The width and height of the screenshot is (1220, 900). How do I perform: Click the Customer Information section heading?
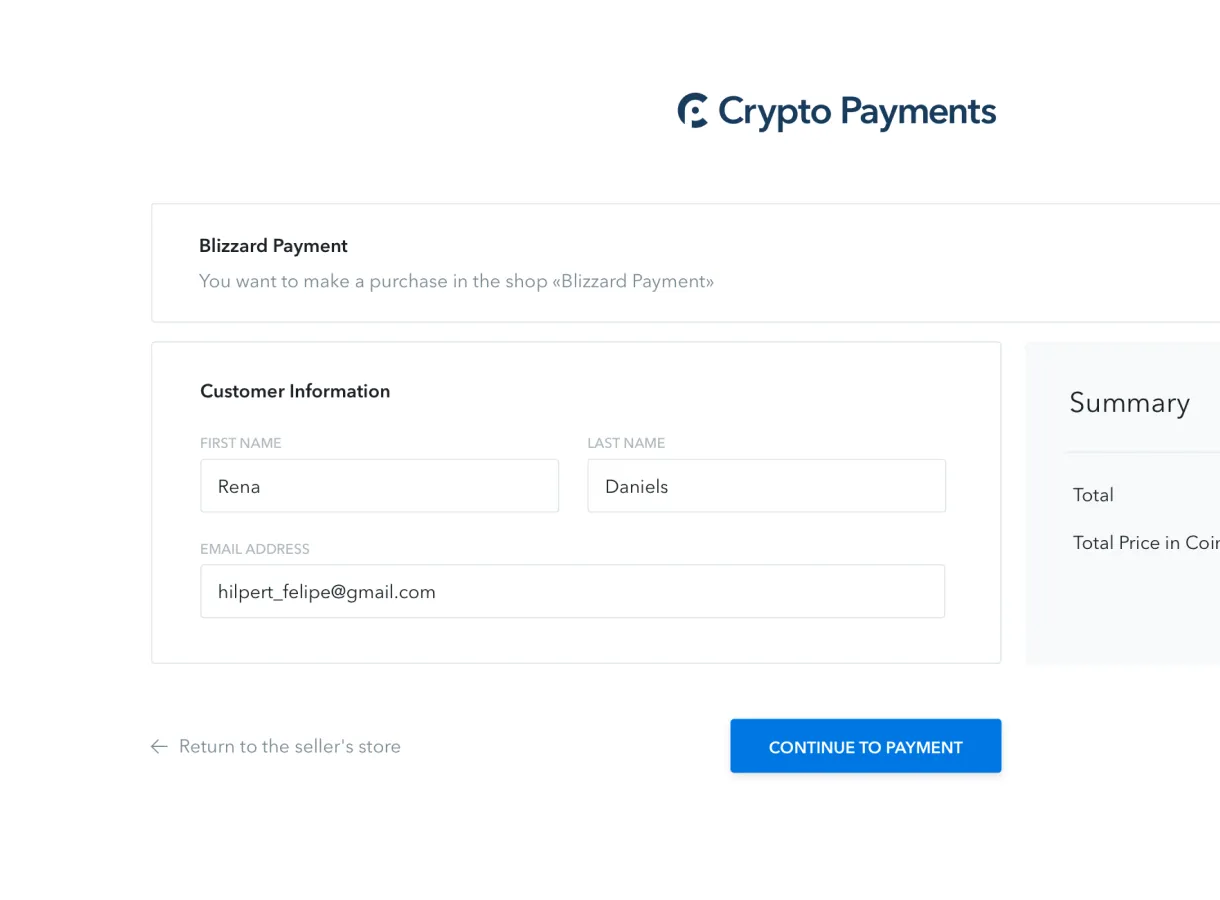point(295,391)
